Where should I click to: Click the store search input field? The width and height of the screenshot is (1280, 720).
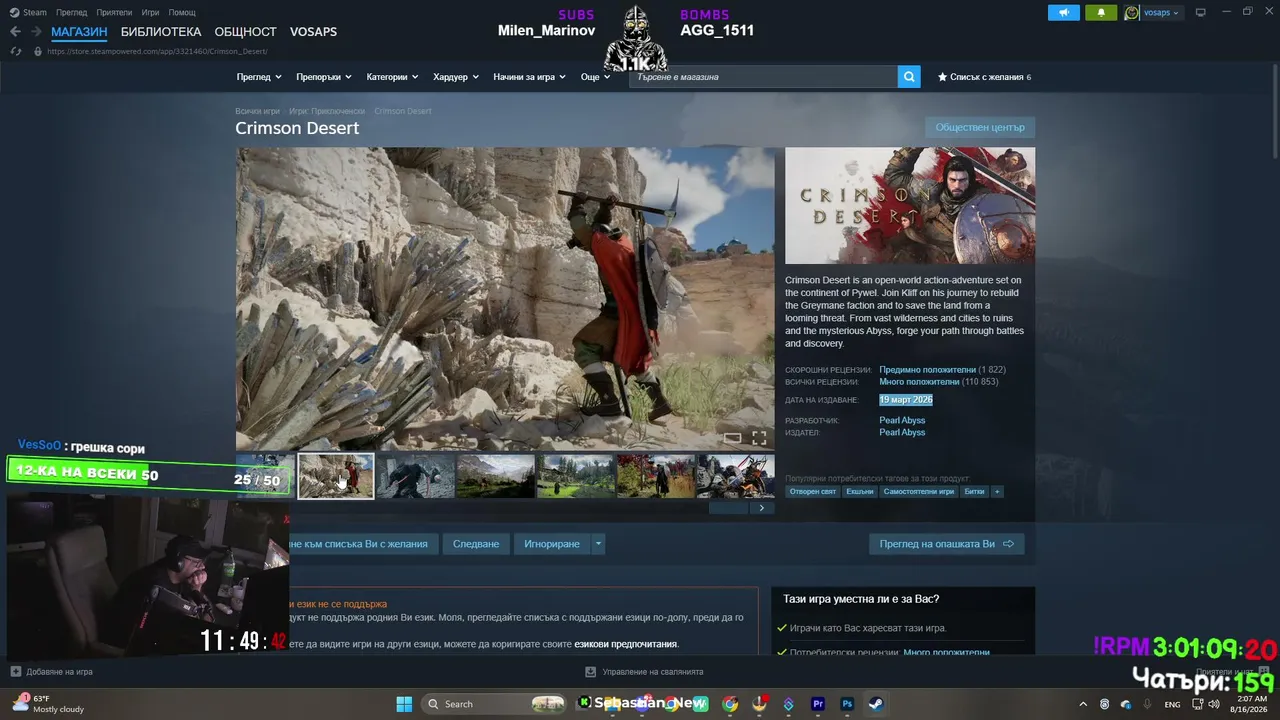[763, 77]
